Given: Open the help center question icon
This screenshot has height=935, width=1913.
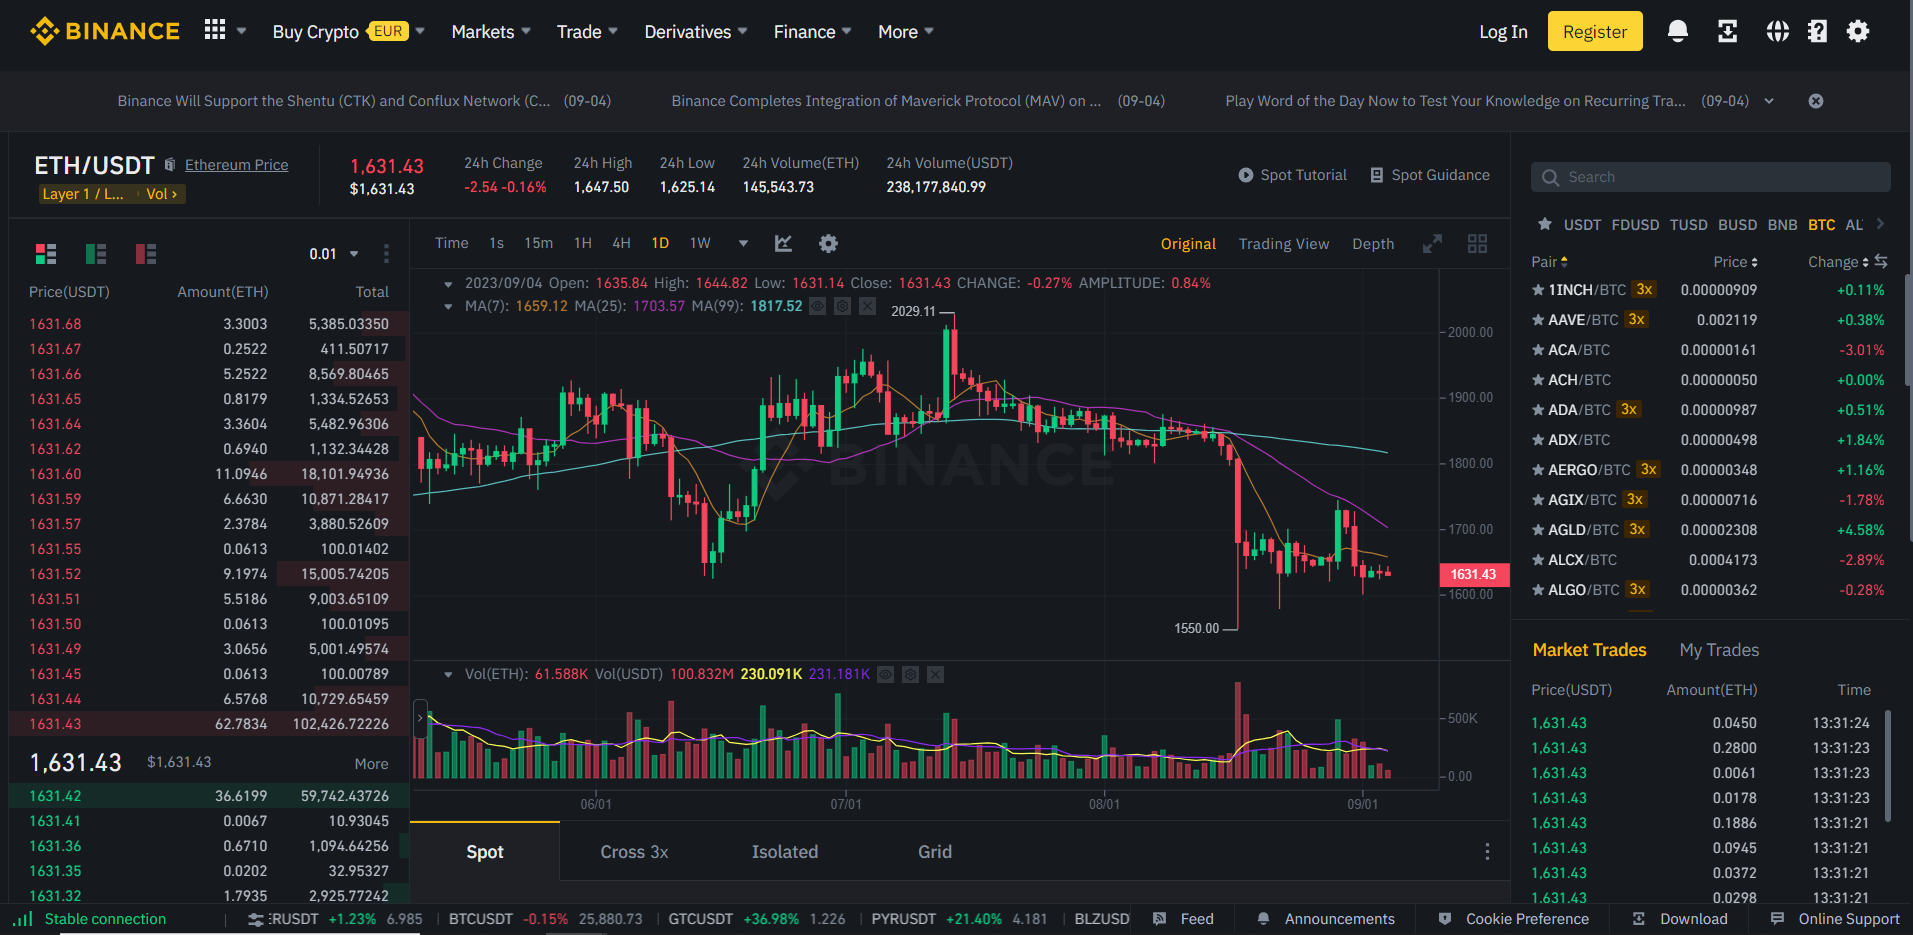Looking at the screenshot, I should pyautogui.click(x=1817, y=31).
